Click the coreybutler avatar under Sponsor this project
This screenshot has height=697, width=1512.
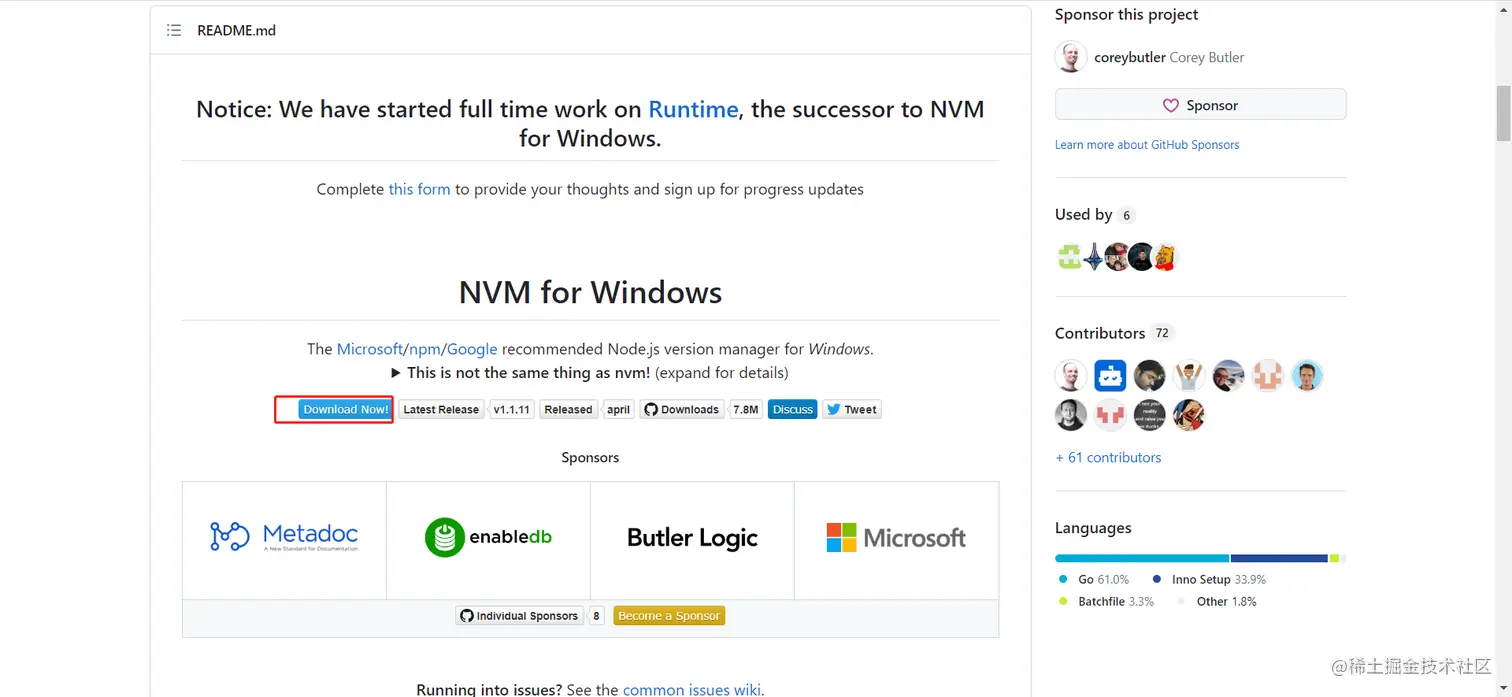(1071, 57)
